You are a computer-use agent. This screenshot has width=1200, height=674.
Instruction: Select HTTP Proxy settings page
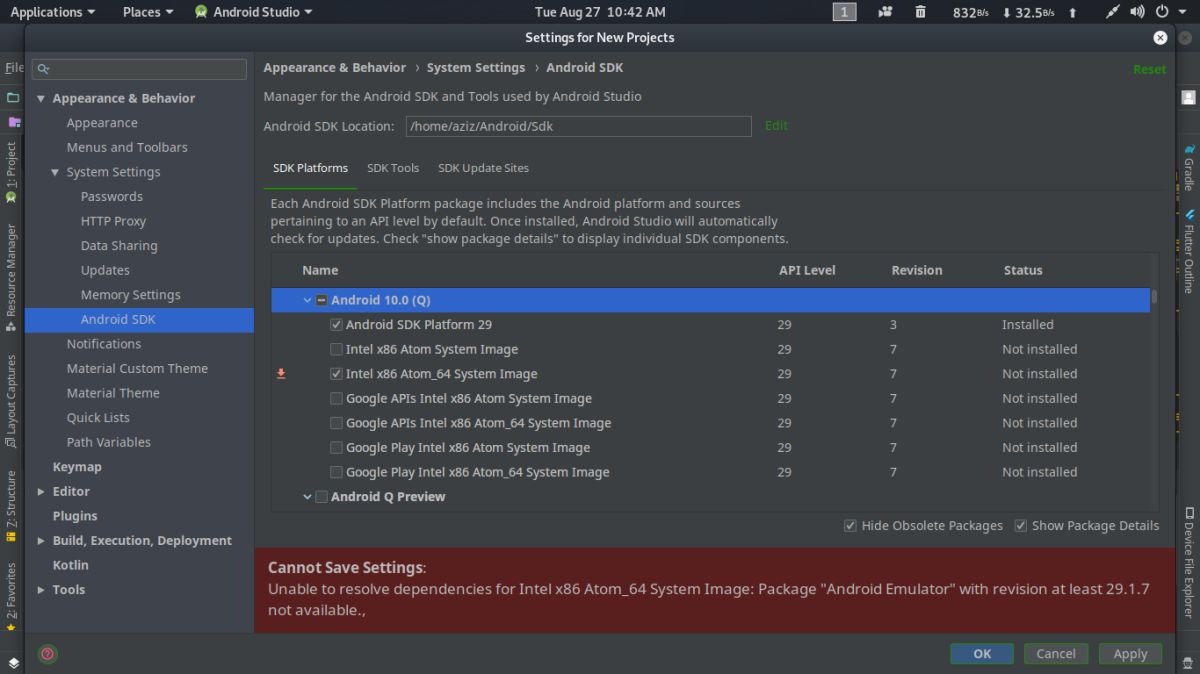pyautogui.click(x=113, y=221)
